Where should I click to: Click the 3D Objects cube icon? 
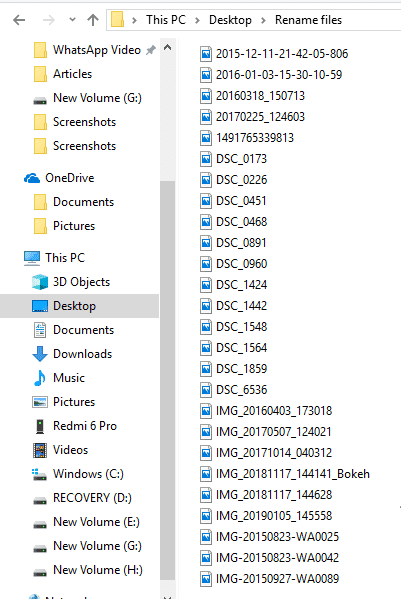(40, 282)
